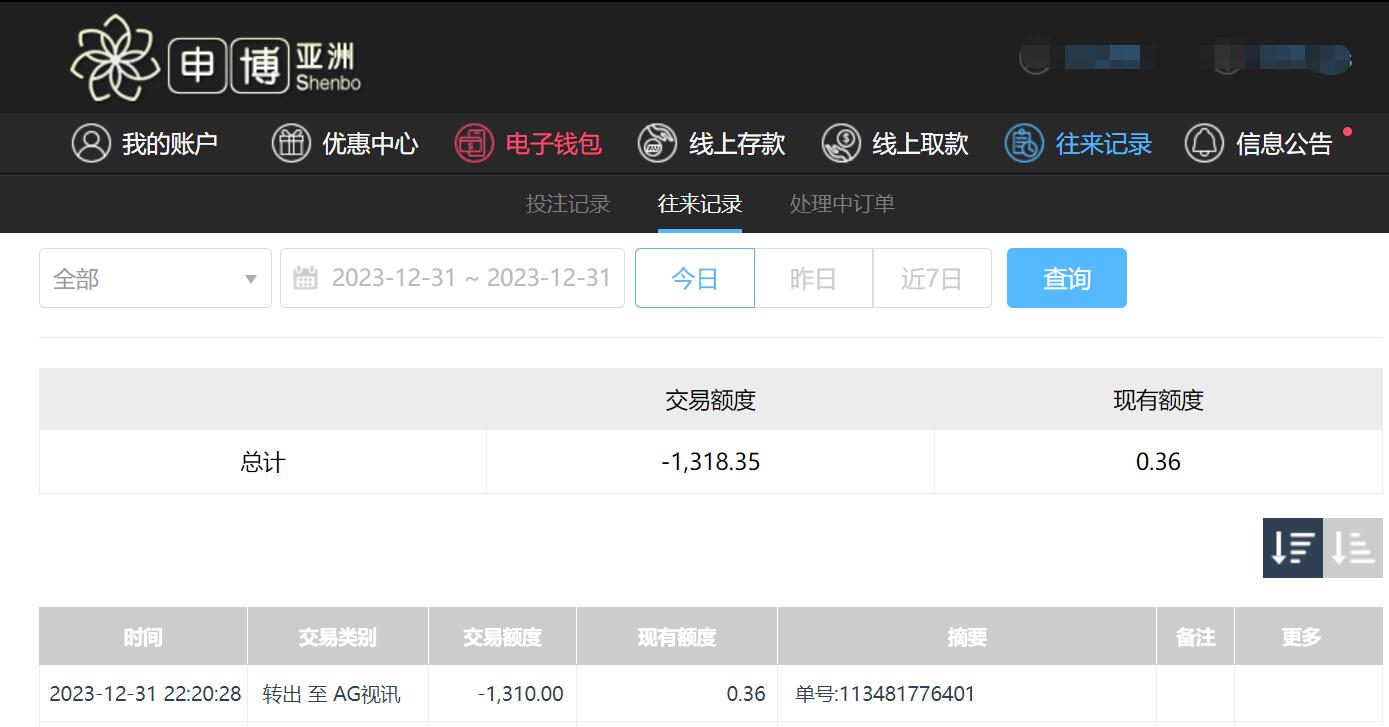
Task: Click the 信息公告 bell icon
Action: click(1204, 143)
